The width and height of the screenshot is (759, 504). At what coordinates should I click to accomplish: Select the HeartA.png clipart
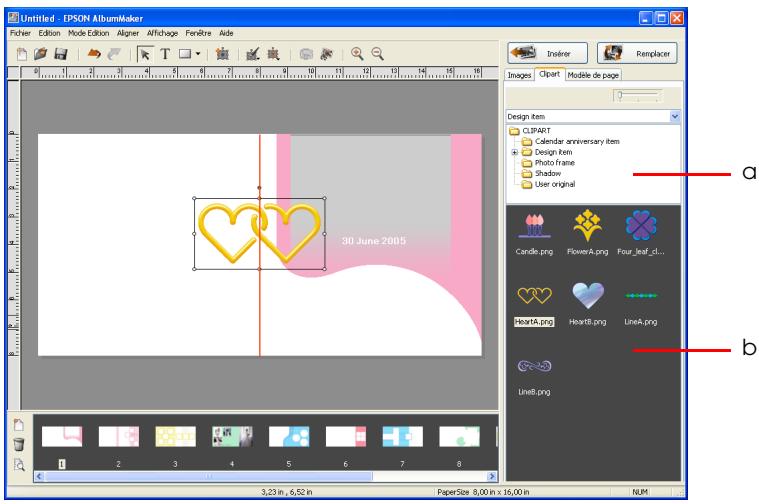(x=534, y=305)
